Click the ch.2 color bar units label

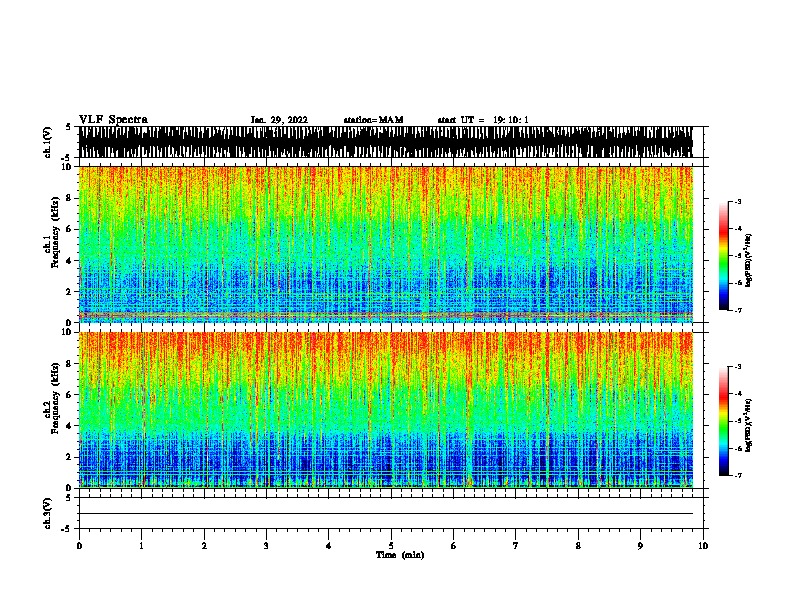click(749, 425)
